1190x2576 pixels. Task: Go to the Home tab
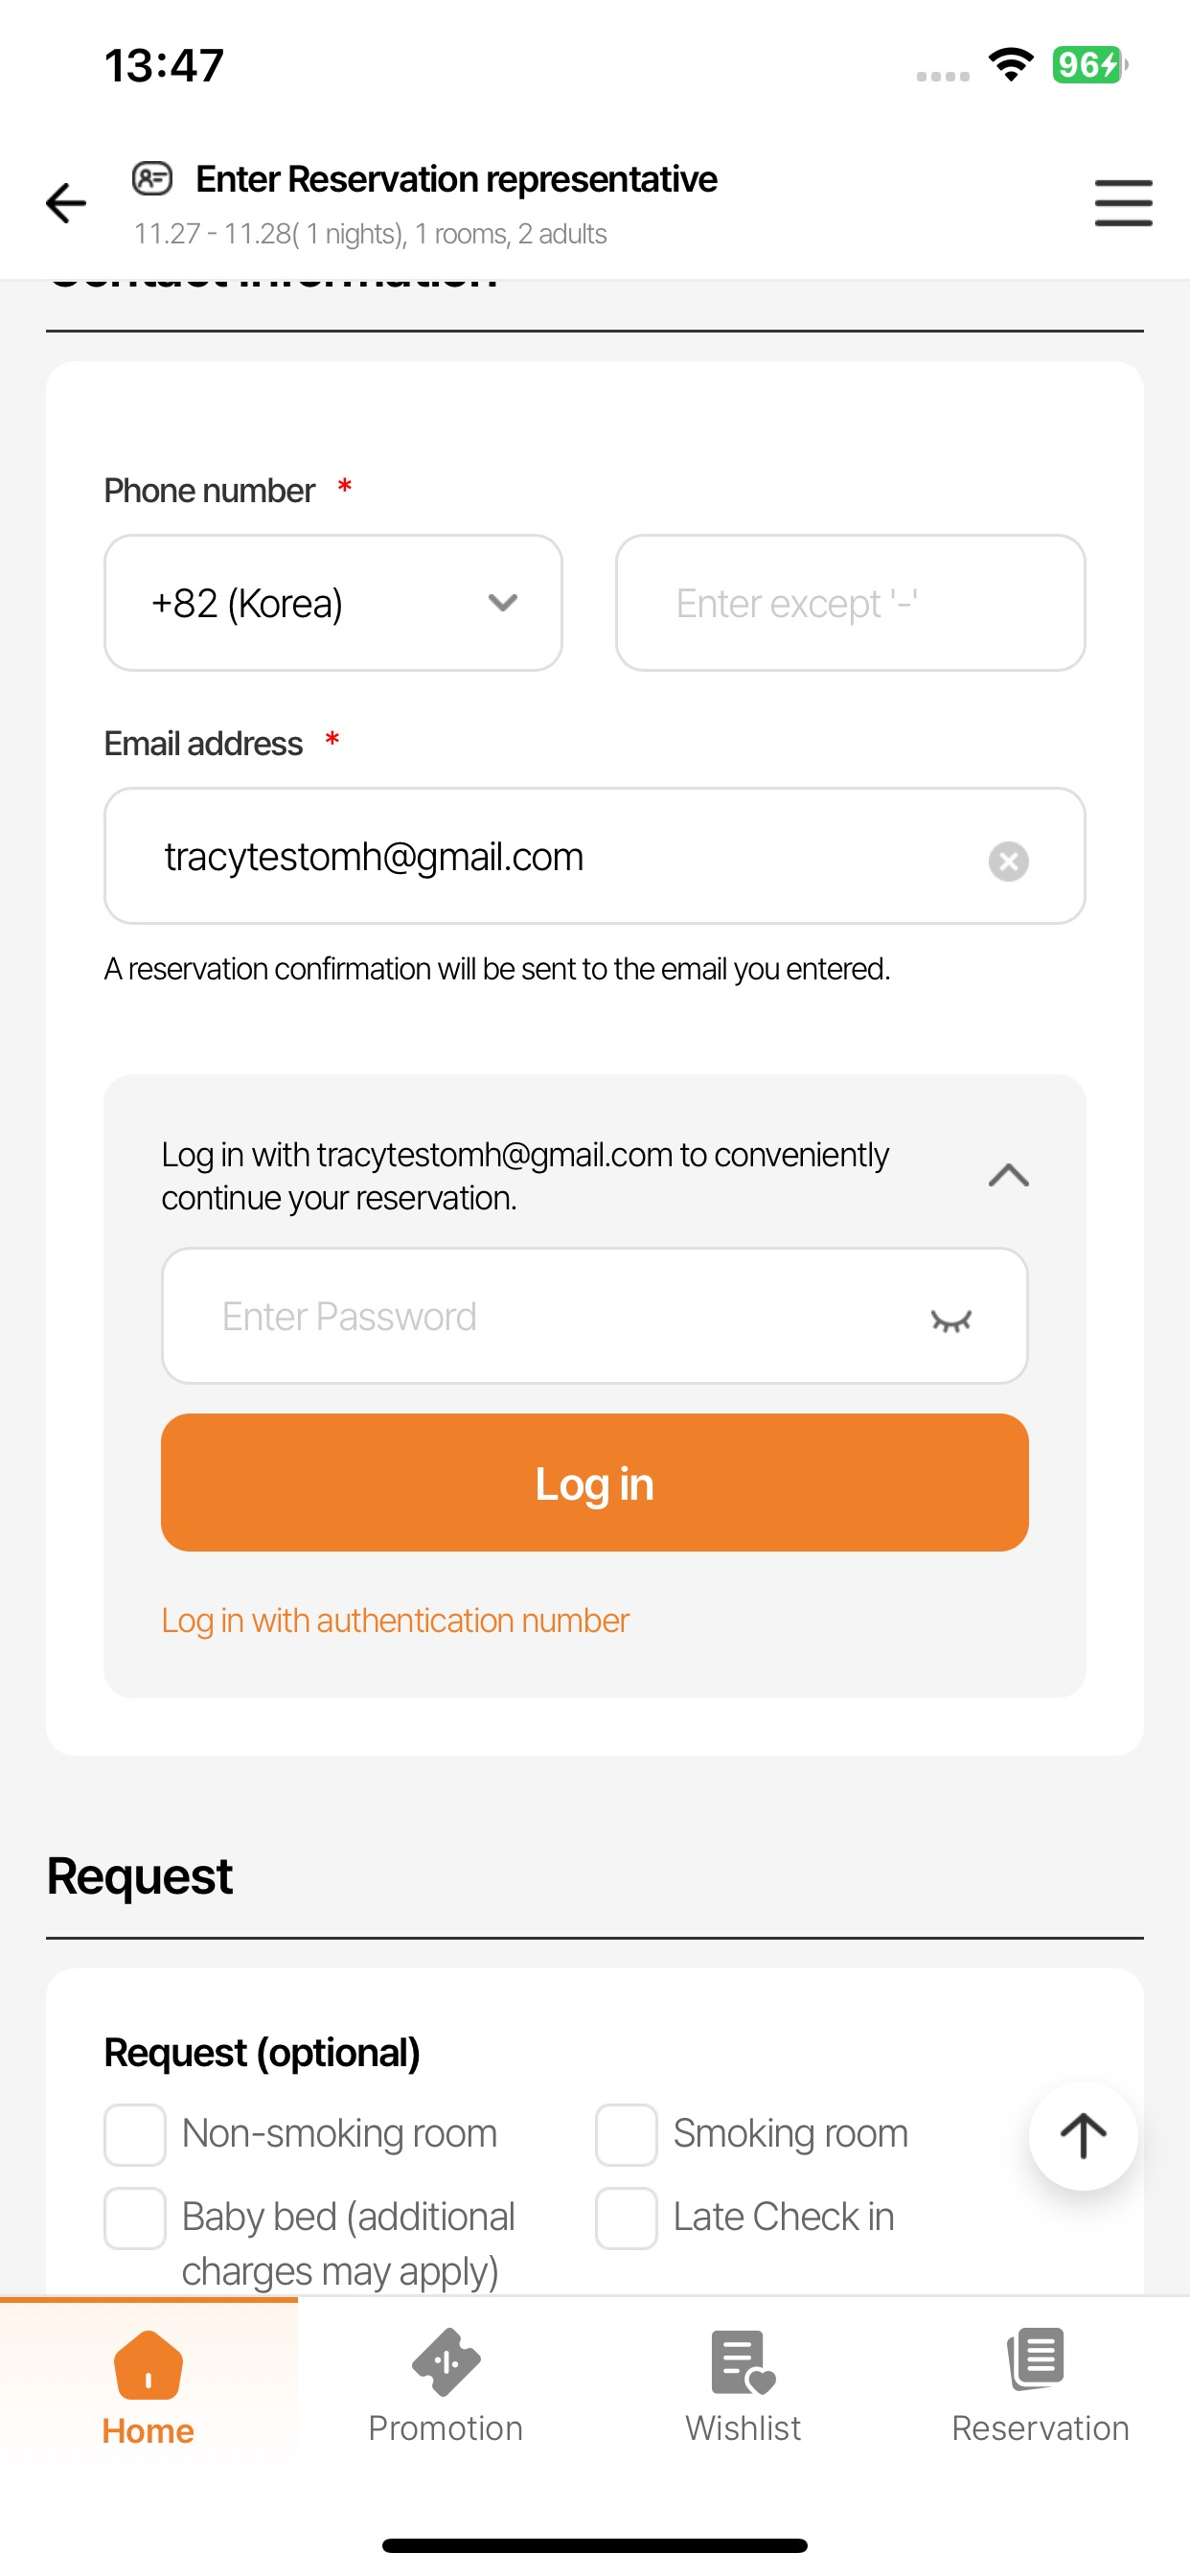148,2388
